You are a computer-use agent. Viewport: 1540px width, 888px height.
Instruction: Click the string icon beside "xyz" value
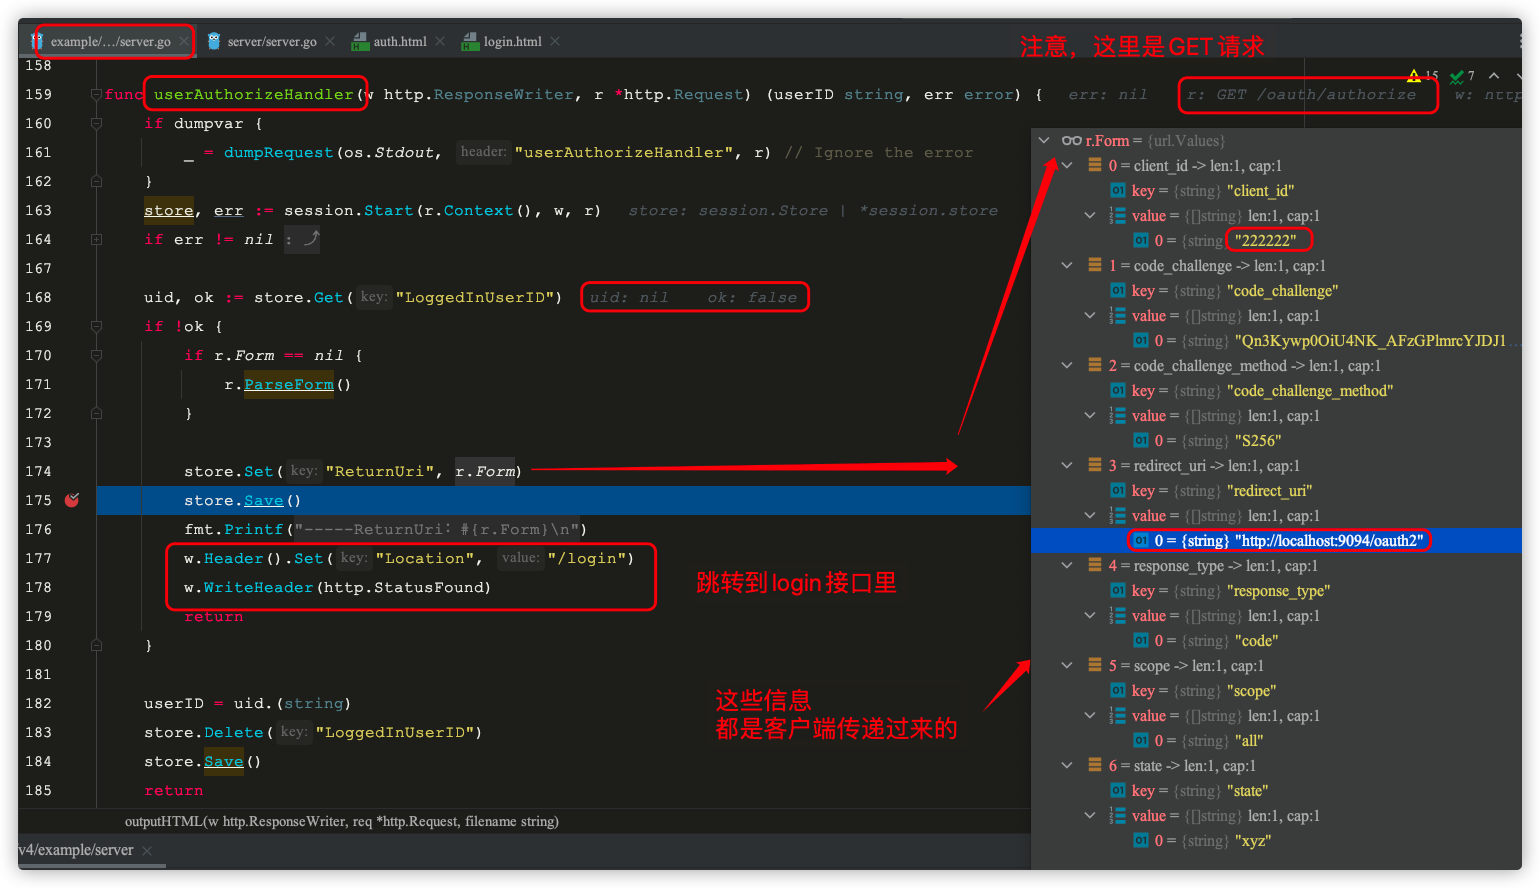click(x=1141, y=841)
